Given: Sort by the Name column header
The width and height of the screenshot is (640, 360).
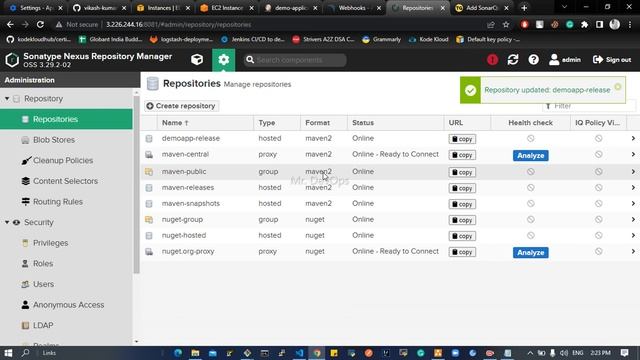Looking at the screenshot, I should click(x=205, y=123).
